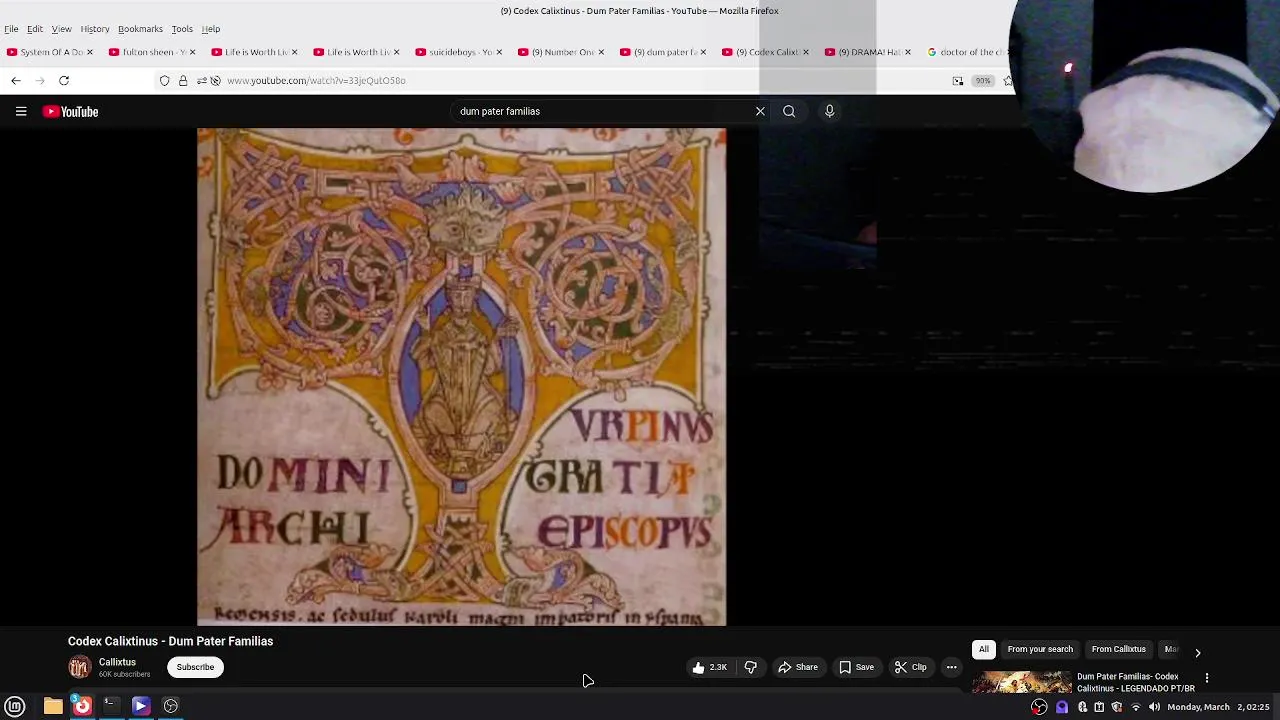Select the All filter chip
Screen dimensions: 1280x720
[984, 649]
